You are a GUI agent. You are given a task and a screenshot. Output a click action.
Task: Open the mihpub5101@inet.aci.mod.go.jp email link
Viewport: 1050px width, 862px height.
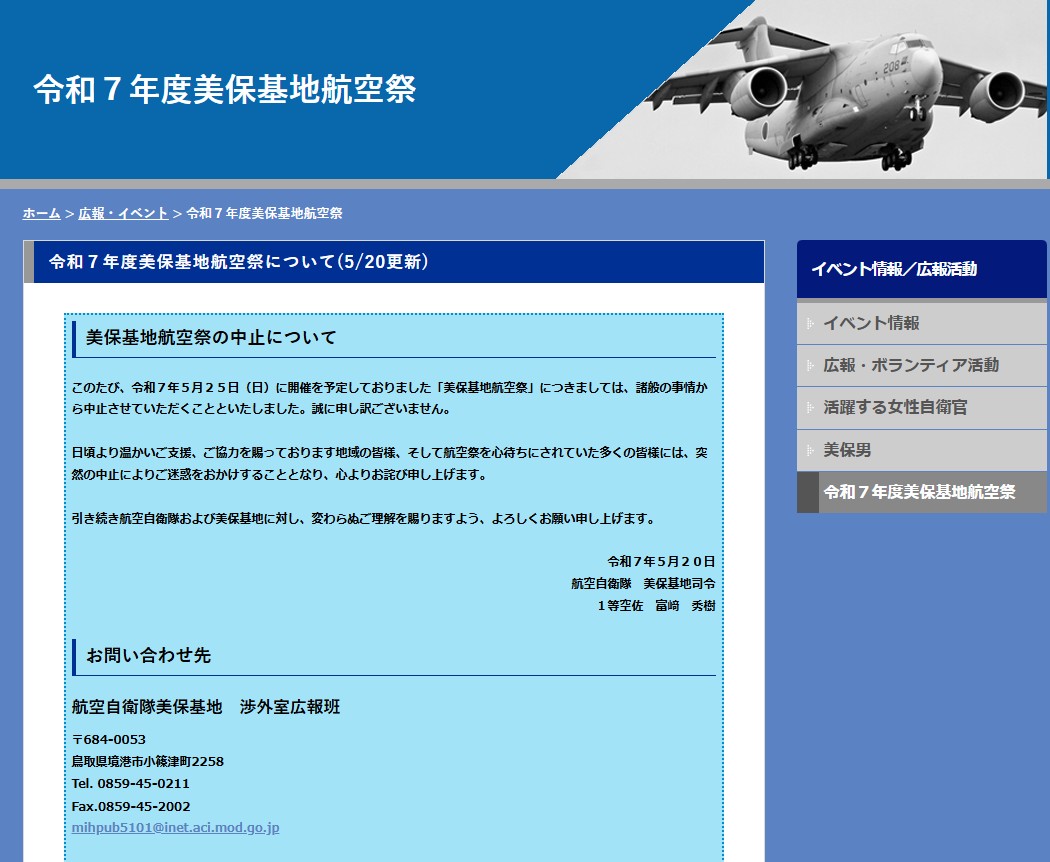175,828
